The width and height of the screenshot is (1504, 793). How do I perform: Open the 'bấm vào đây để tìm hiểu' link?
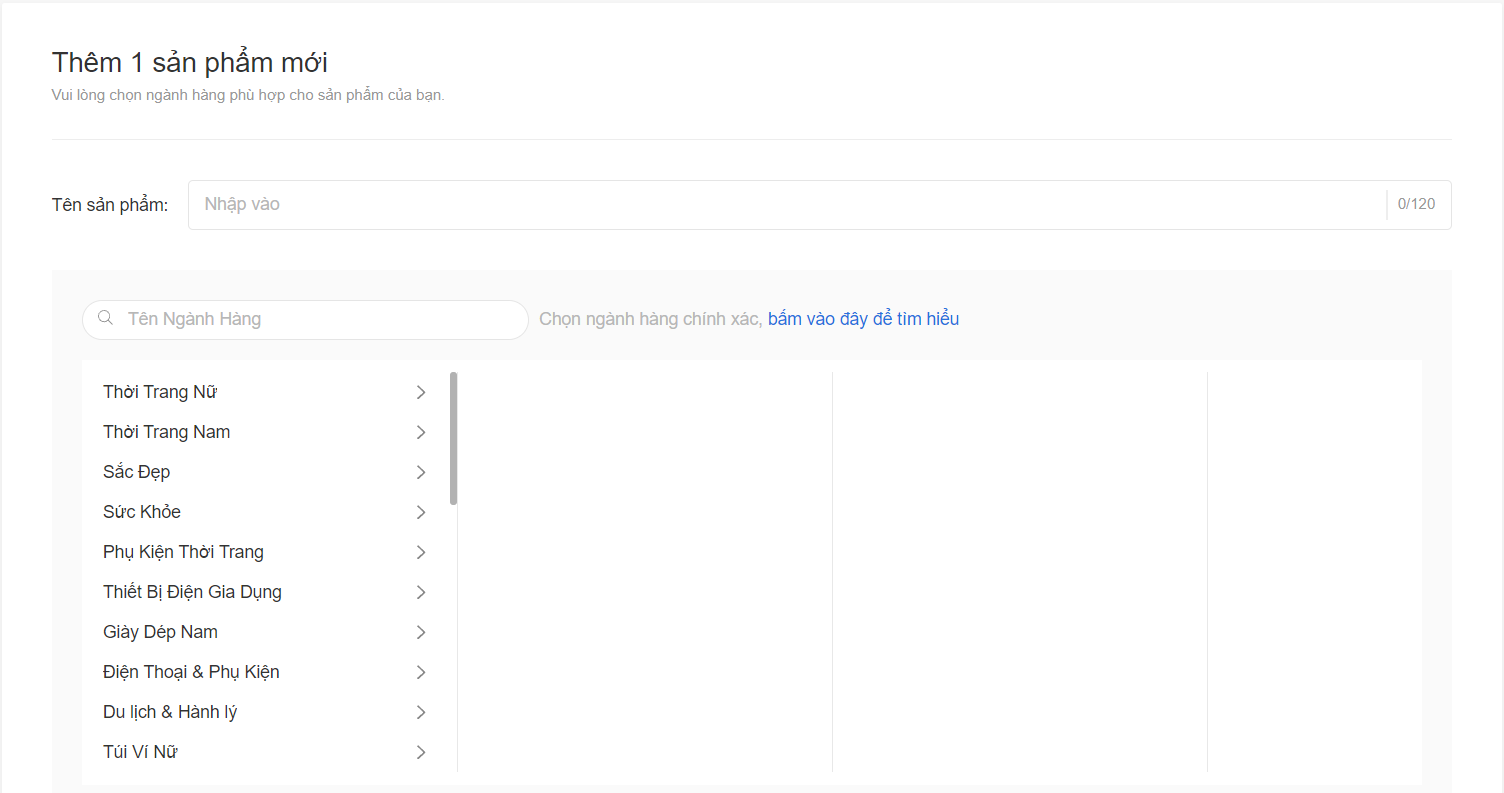click(863, 319)
